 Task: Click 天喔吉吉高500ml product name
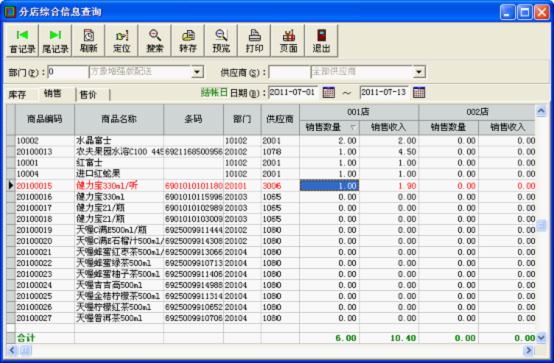point(109,285)
